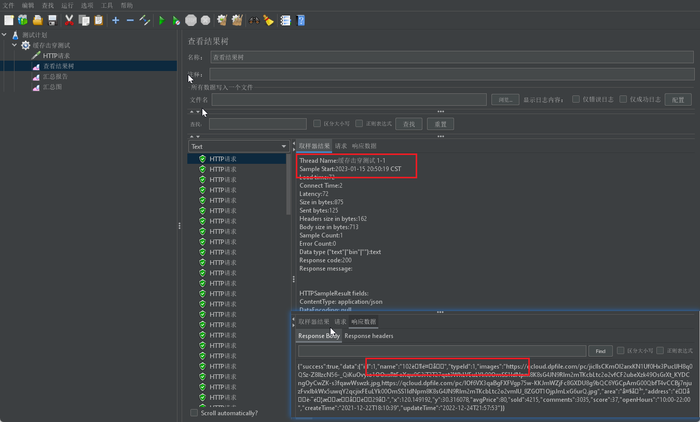The height and width of the screenshot is (422, 700).
Task: Click the results list vertical scrollbar
Action: pyautogui.click(x=288, y=184)
